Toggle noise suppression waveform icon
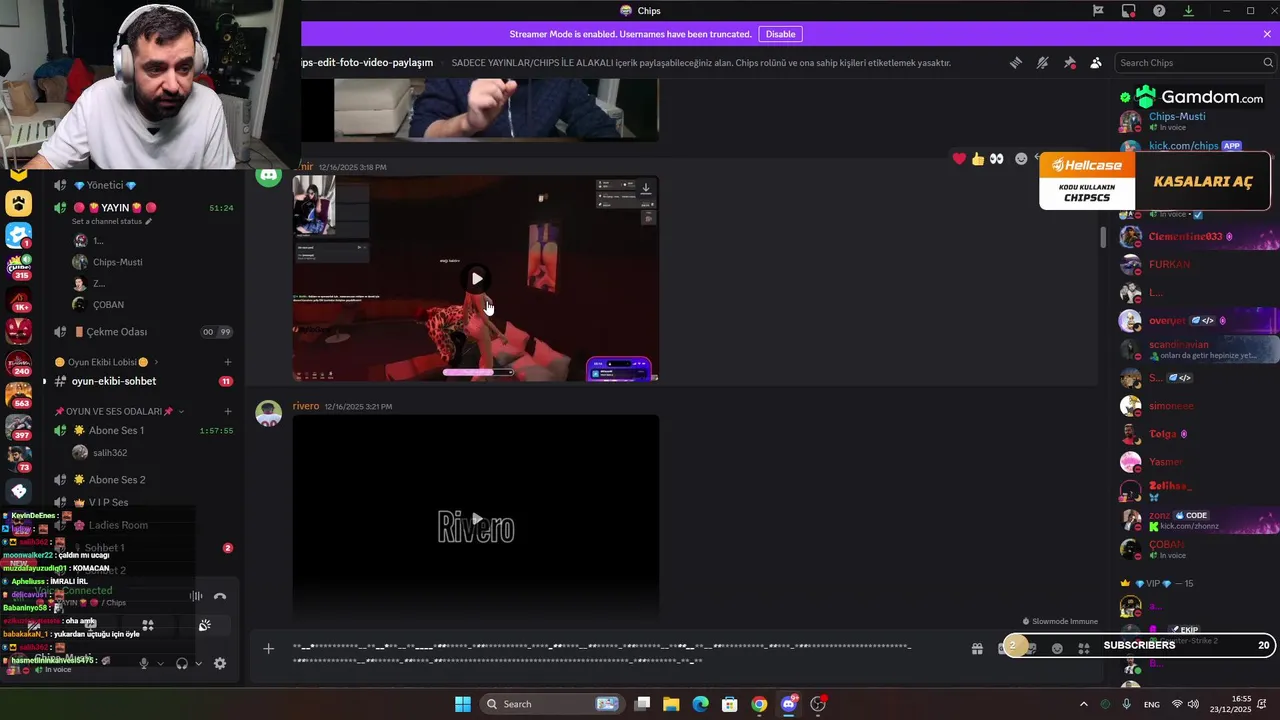Viewport: 1280px width, 720px height. pyautogui.click(x=196, y=597)
